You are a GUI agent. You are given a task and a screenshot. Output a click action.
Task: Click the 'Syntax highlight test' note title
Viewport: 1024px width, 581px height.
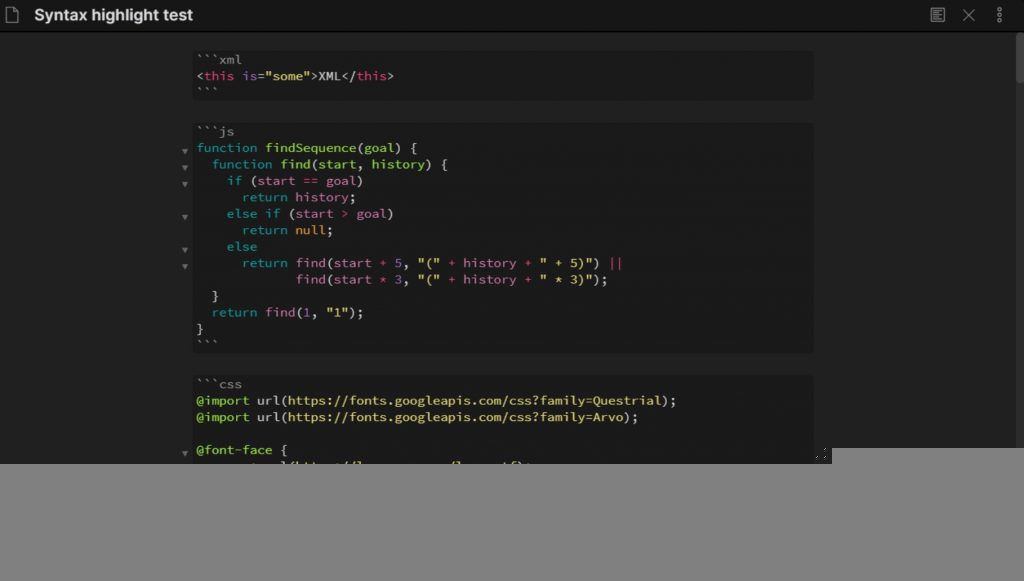pos(113,15)
